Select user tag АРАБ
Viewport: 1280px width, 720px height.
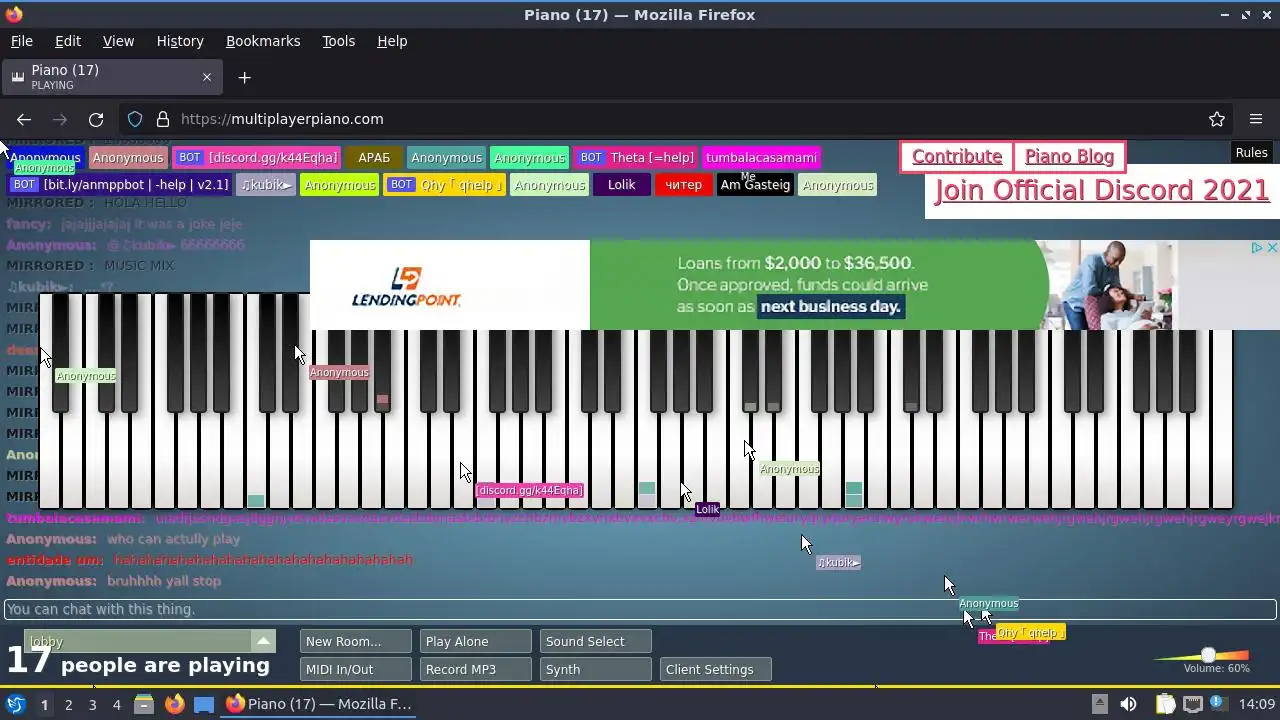pos(374,158)
